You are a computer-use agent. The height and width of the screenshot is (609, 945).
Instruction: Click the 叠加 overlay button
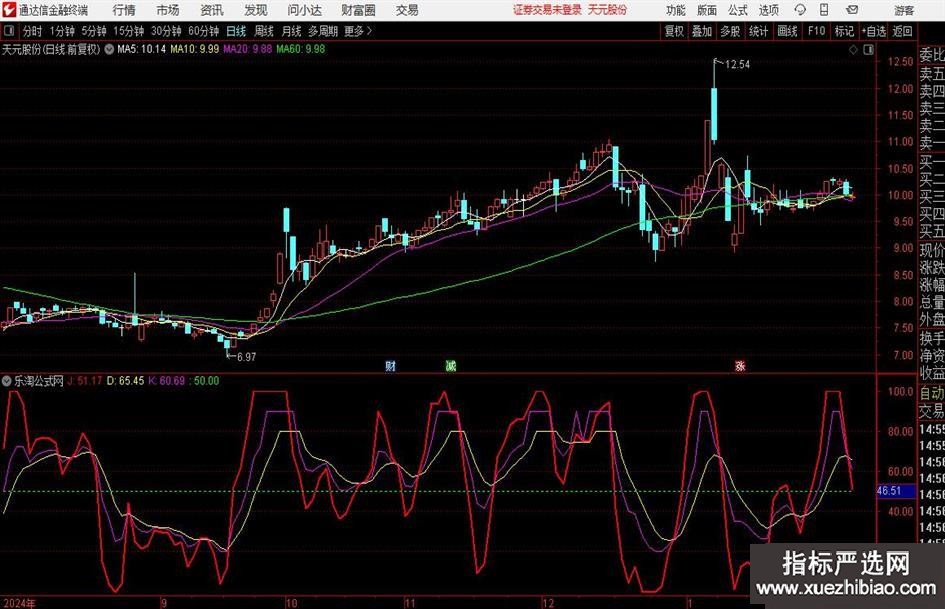[702, 31]
